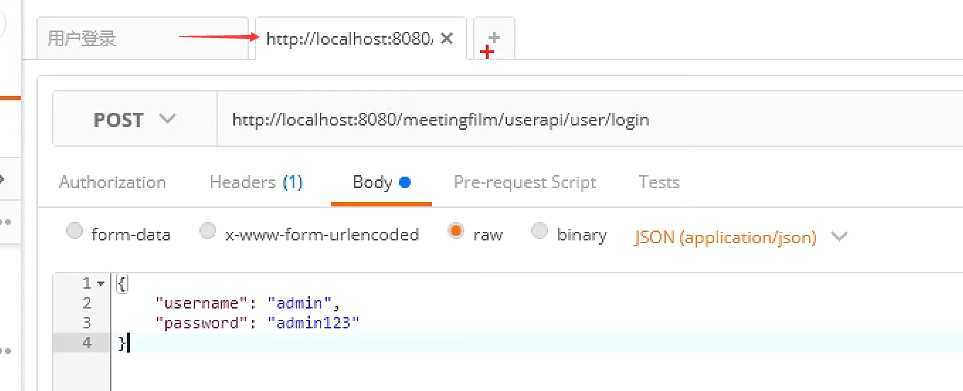This screenshot has width=963, height=391.
Task: Select the binary body type radio
Action: tap(539, 231)
